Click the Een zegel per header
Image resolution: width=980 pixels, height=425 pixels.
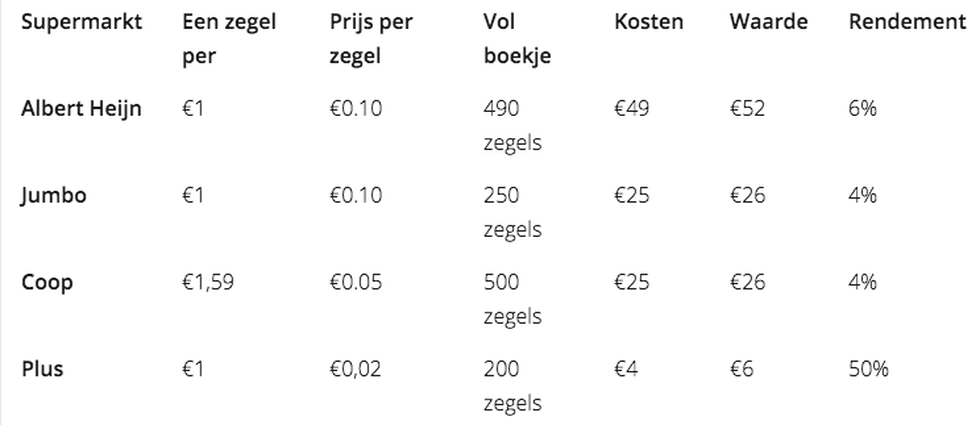[229, 39]
